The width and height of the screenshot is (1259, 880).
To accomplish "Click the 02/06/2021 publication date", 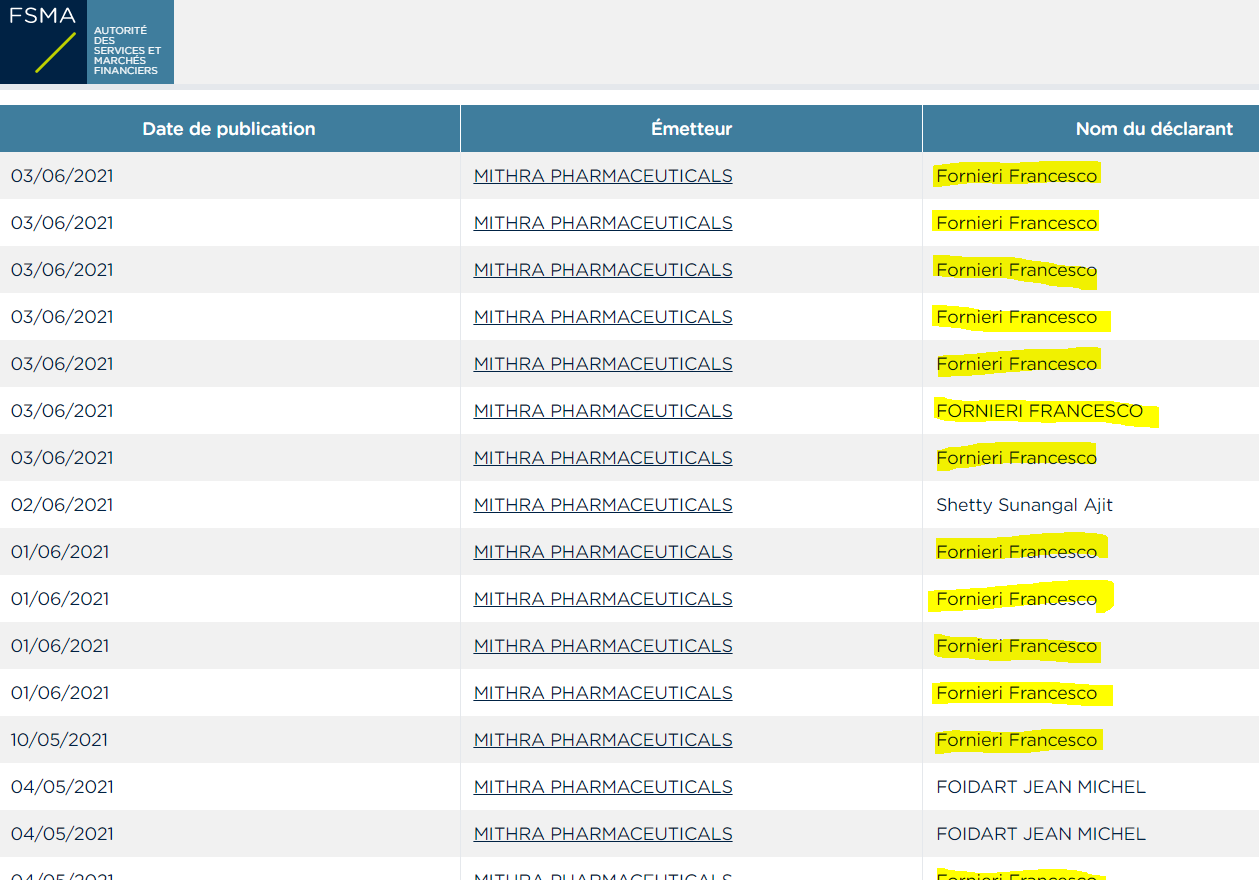I will click(x=62, y=505).
